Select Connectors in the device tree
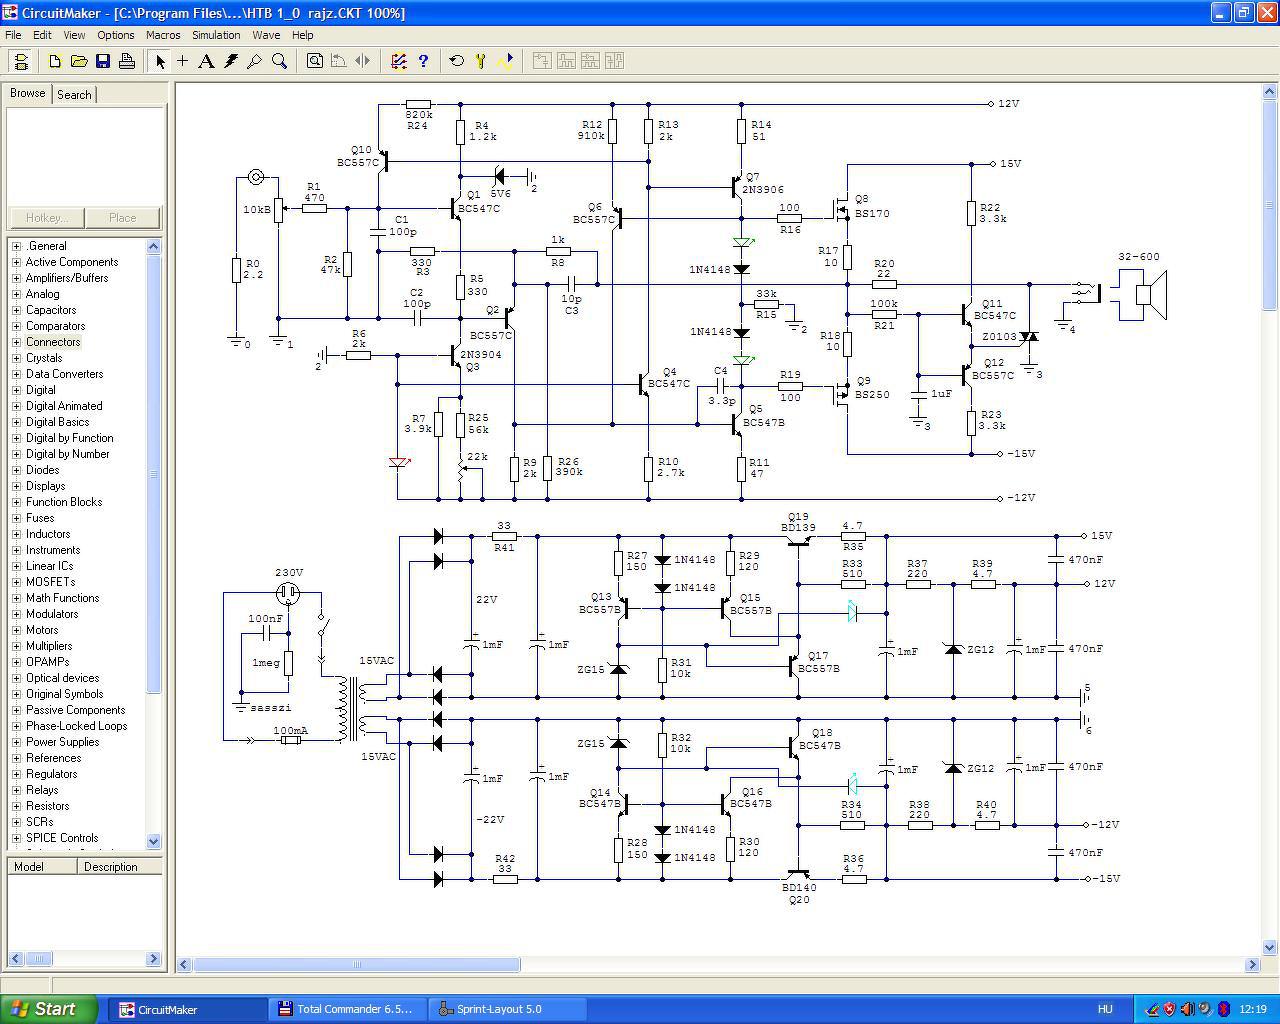Screen dimensions: 1280x1024 [53, 342]
